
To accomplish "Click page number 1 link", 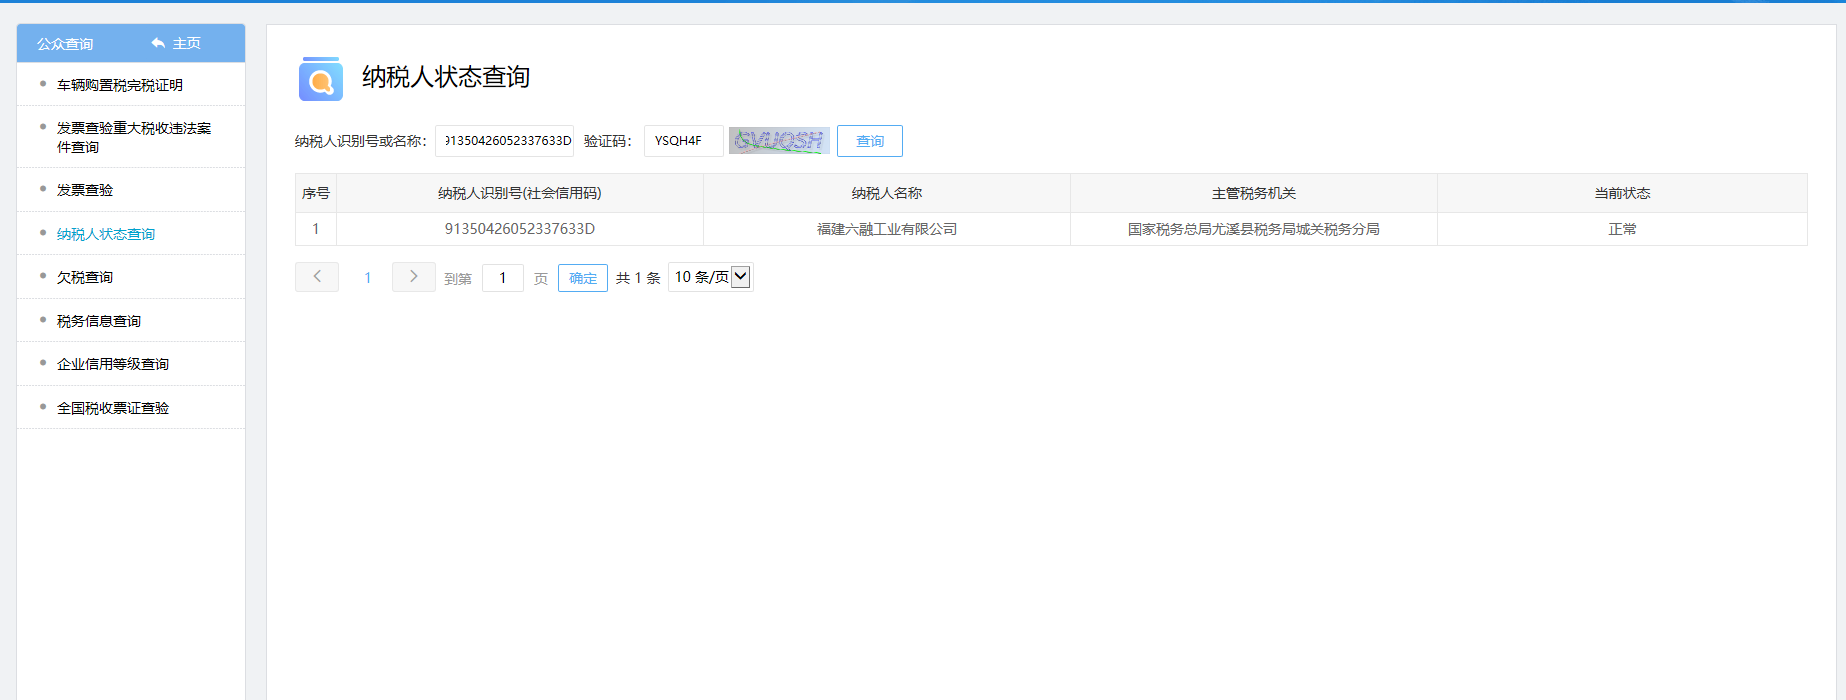I will (367, 278).
